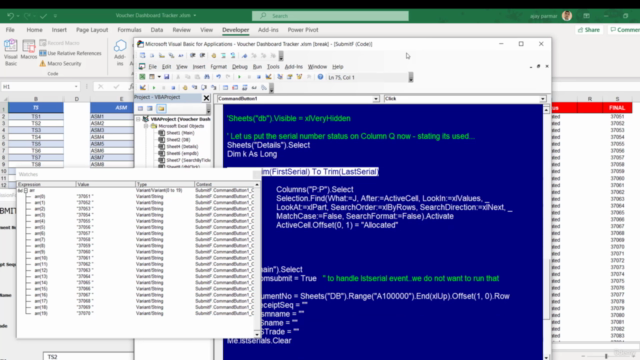This screenshot has width=640, height=360.
Task: Toggle Folders button in Project pane
Action: tap(161, 109)
